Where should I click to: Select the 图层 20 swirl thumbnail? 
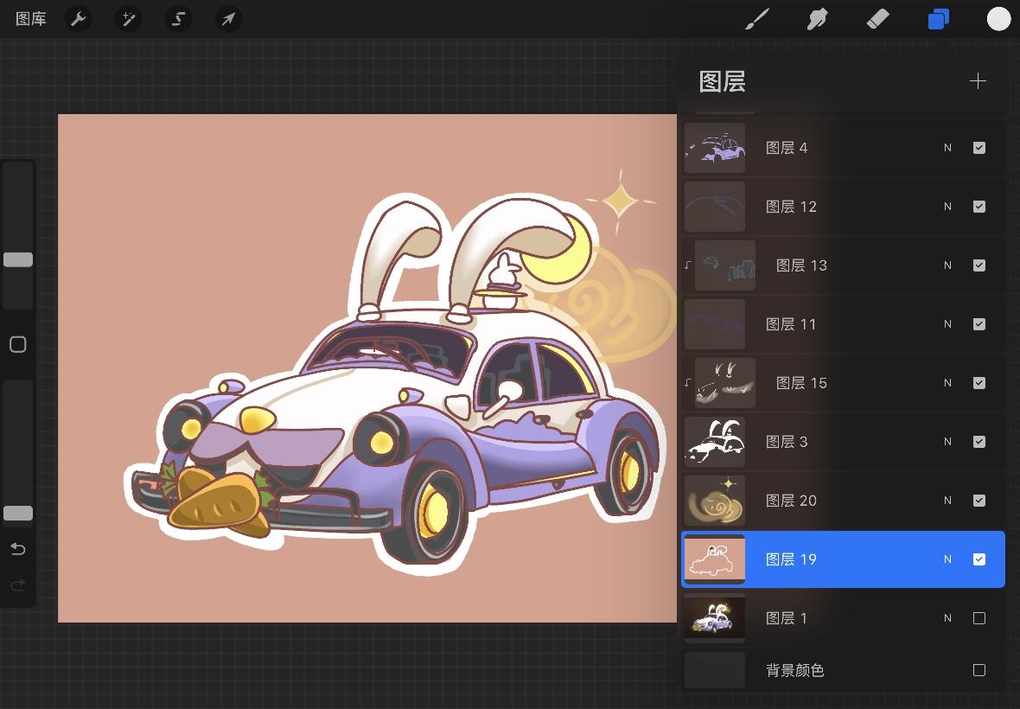point(715,500)
